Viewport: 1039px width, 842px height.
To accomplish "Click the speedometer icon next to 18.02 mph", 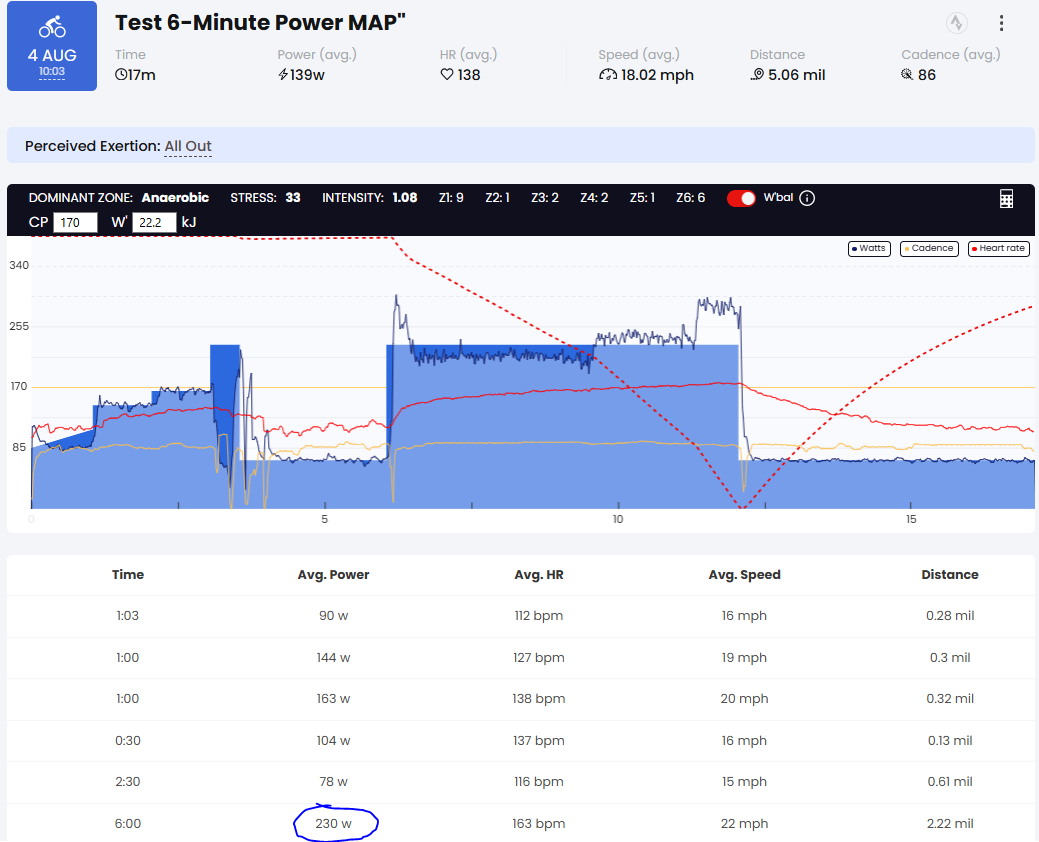I will (608, 75).
